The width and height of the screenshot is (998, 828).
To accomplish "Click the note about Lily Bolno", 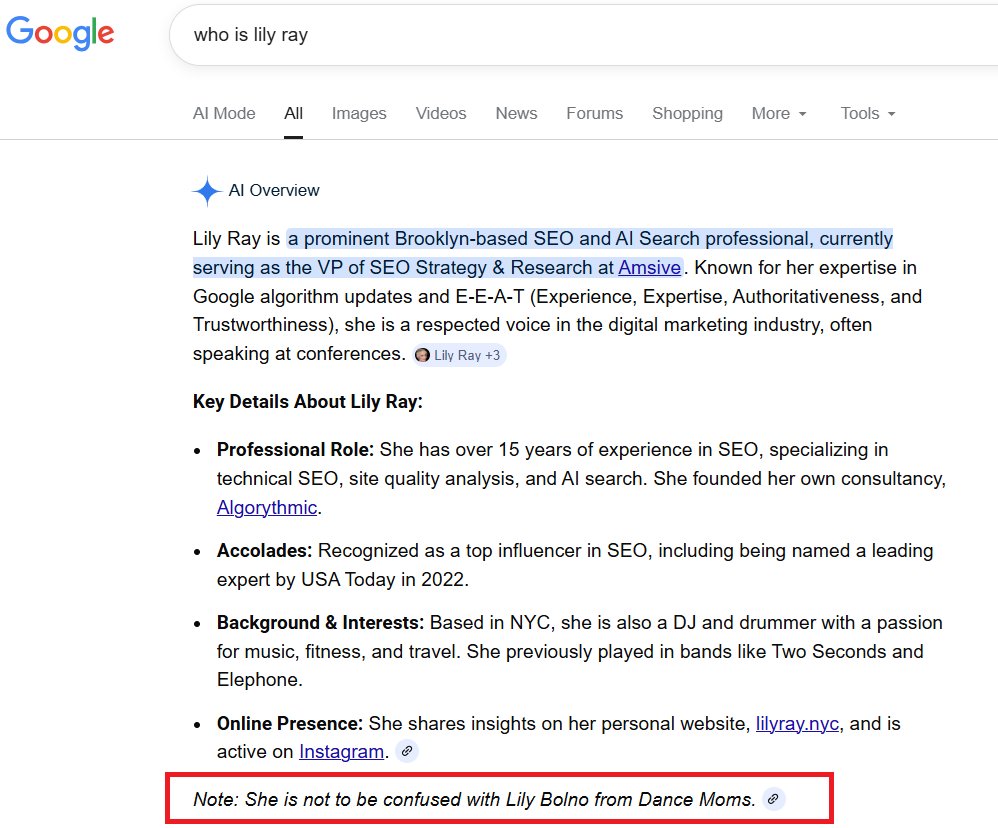I will point(474,799).
